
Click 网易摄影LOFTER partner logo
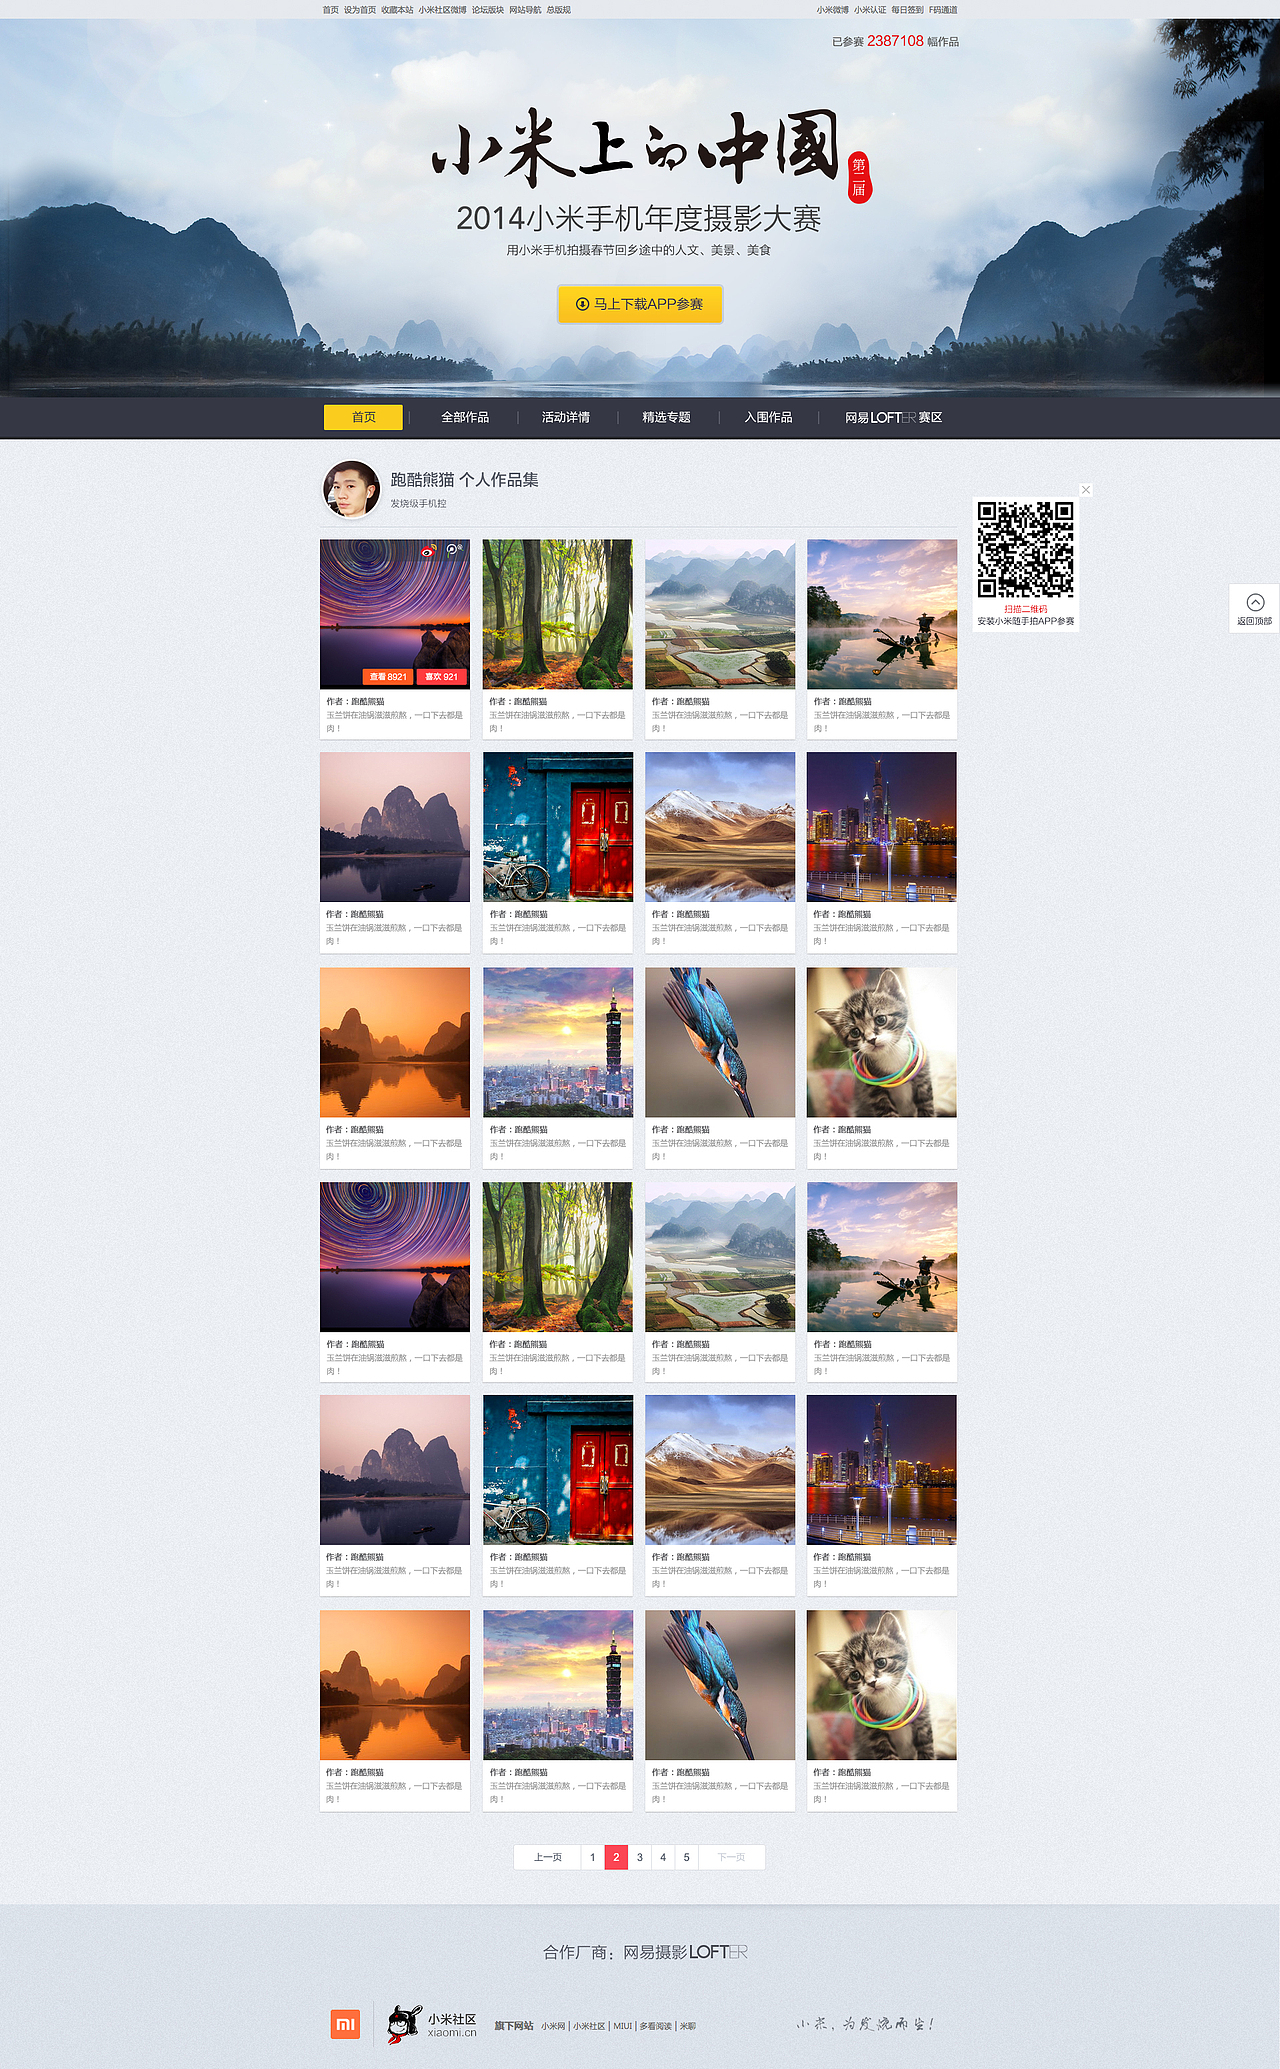pyautogui.click(x=686, y=1952)
